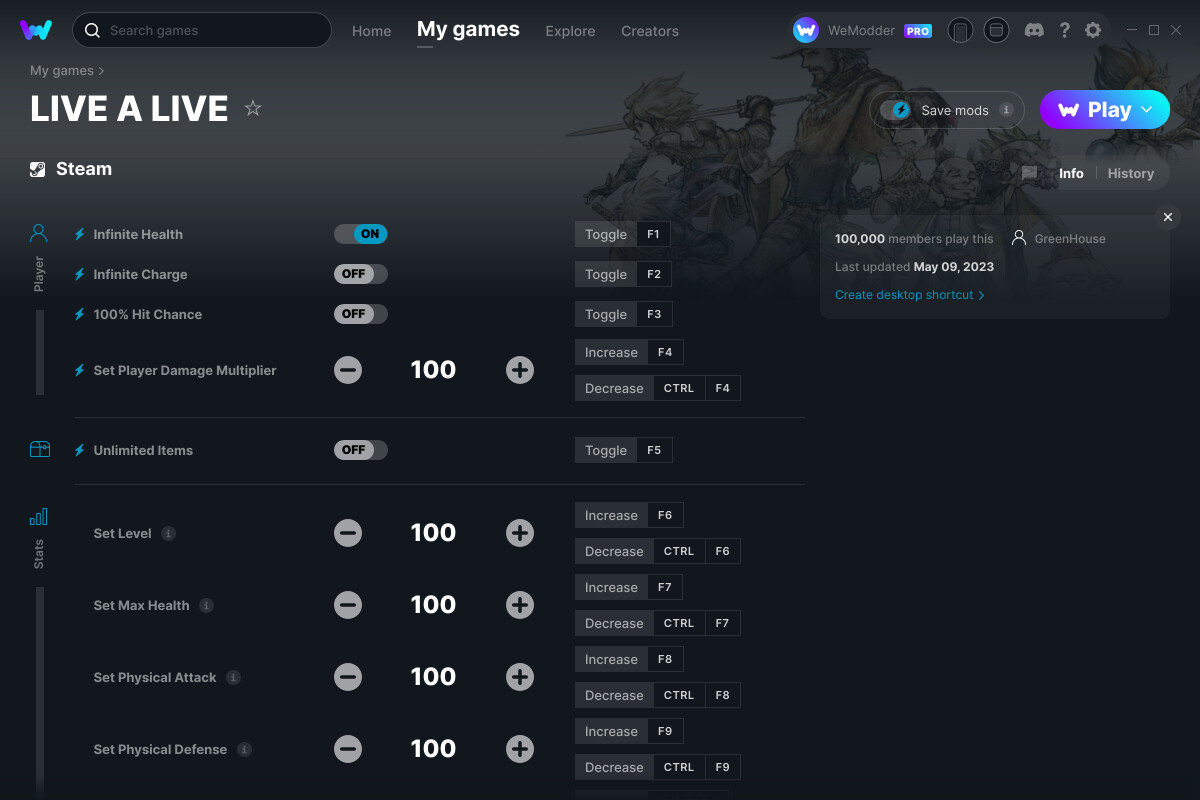Open the Creators tab
The image size is (1200, 800).
coord(650,31)
